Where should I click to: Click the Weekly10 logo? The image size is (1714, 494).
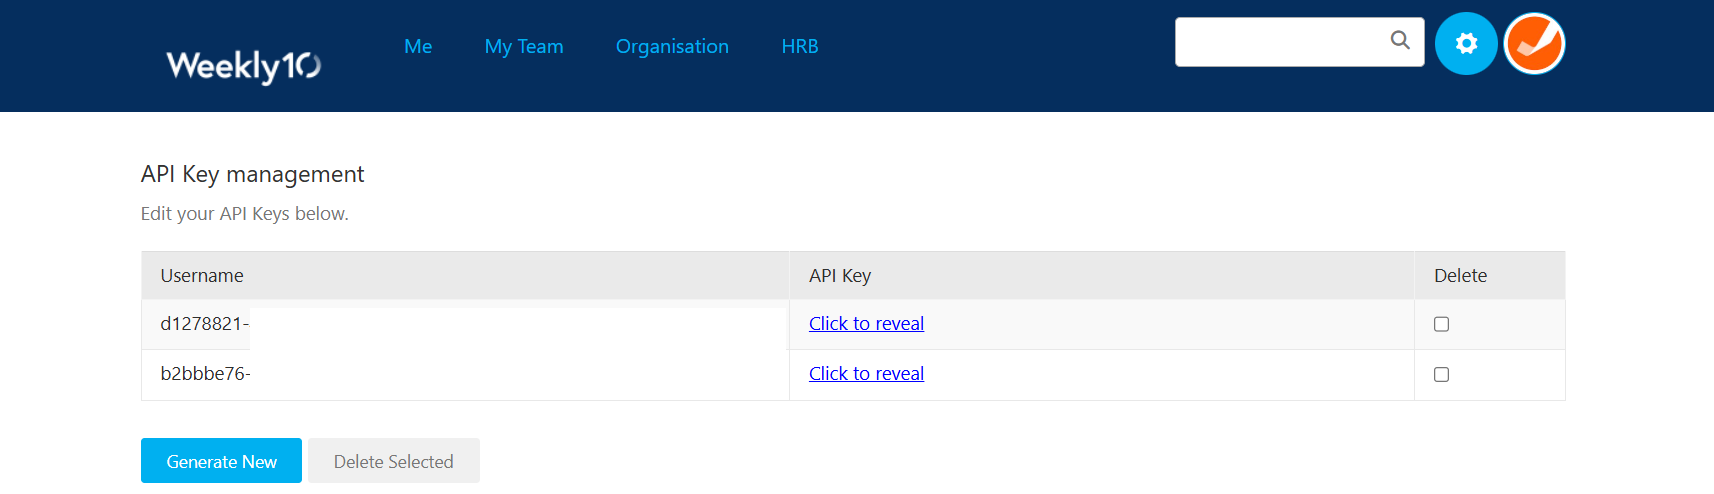click(243, 66)
